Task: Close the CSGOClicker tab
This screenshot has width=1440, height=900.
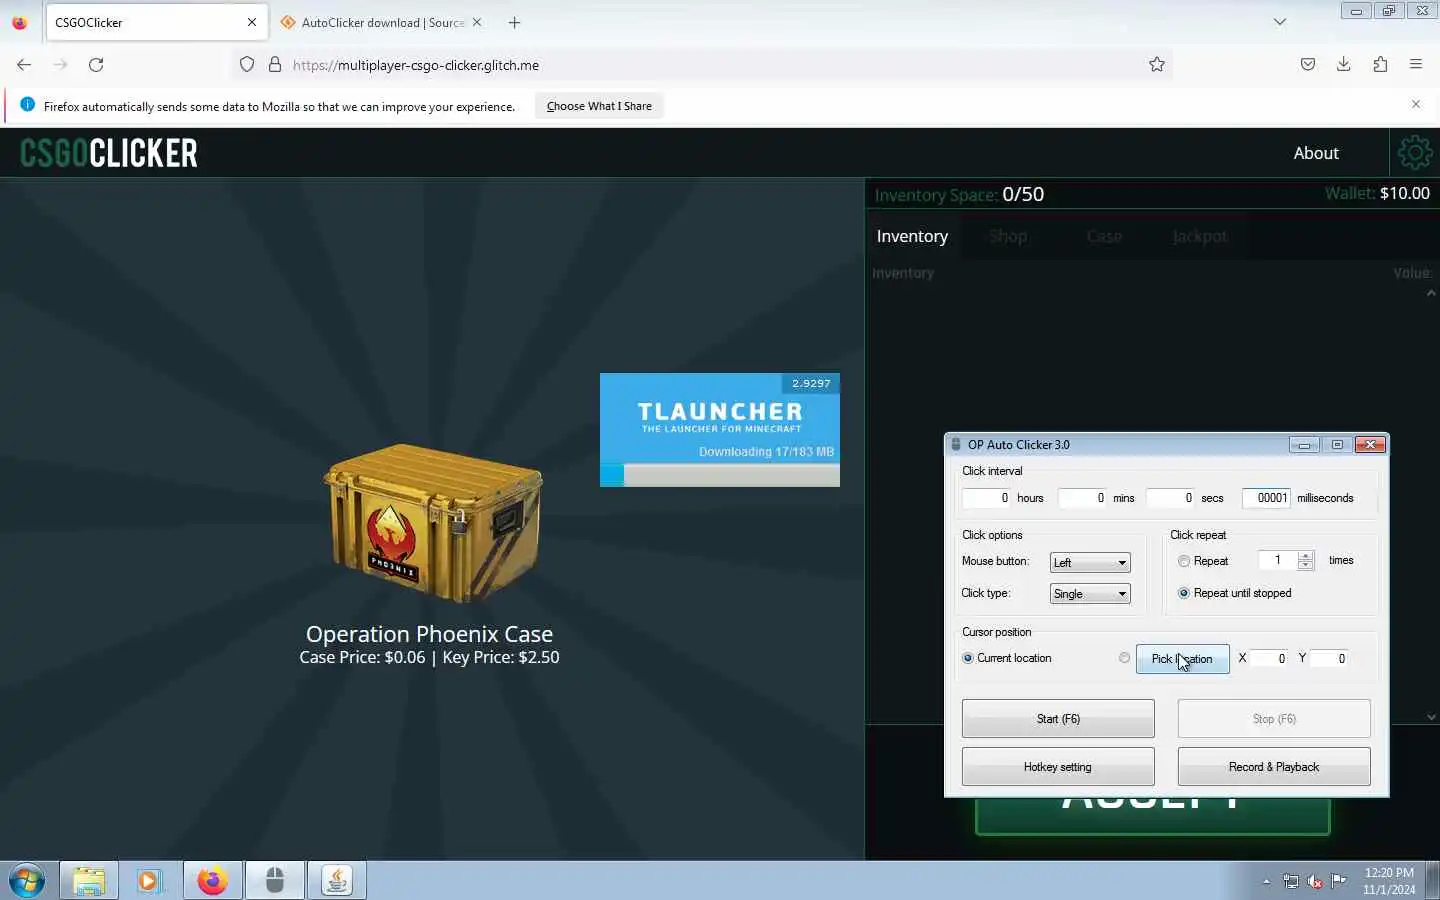Action: point(252,22)
